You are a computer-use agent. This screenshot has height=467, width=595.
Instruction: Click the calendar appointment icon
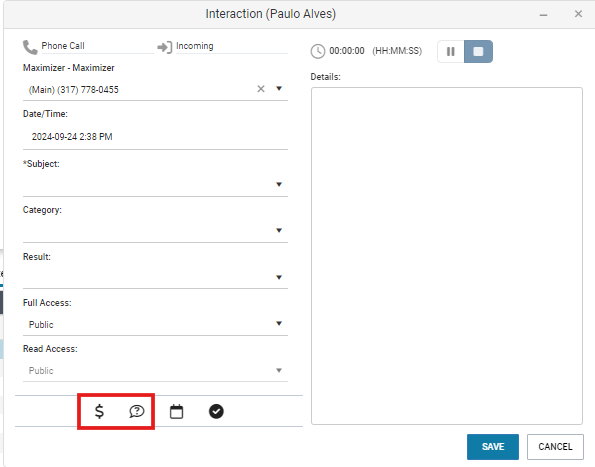tap(176, 412)
